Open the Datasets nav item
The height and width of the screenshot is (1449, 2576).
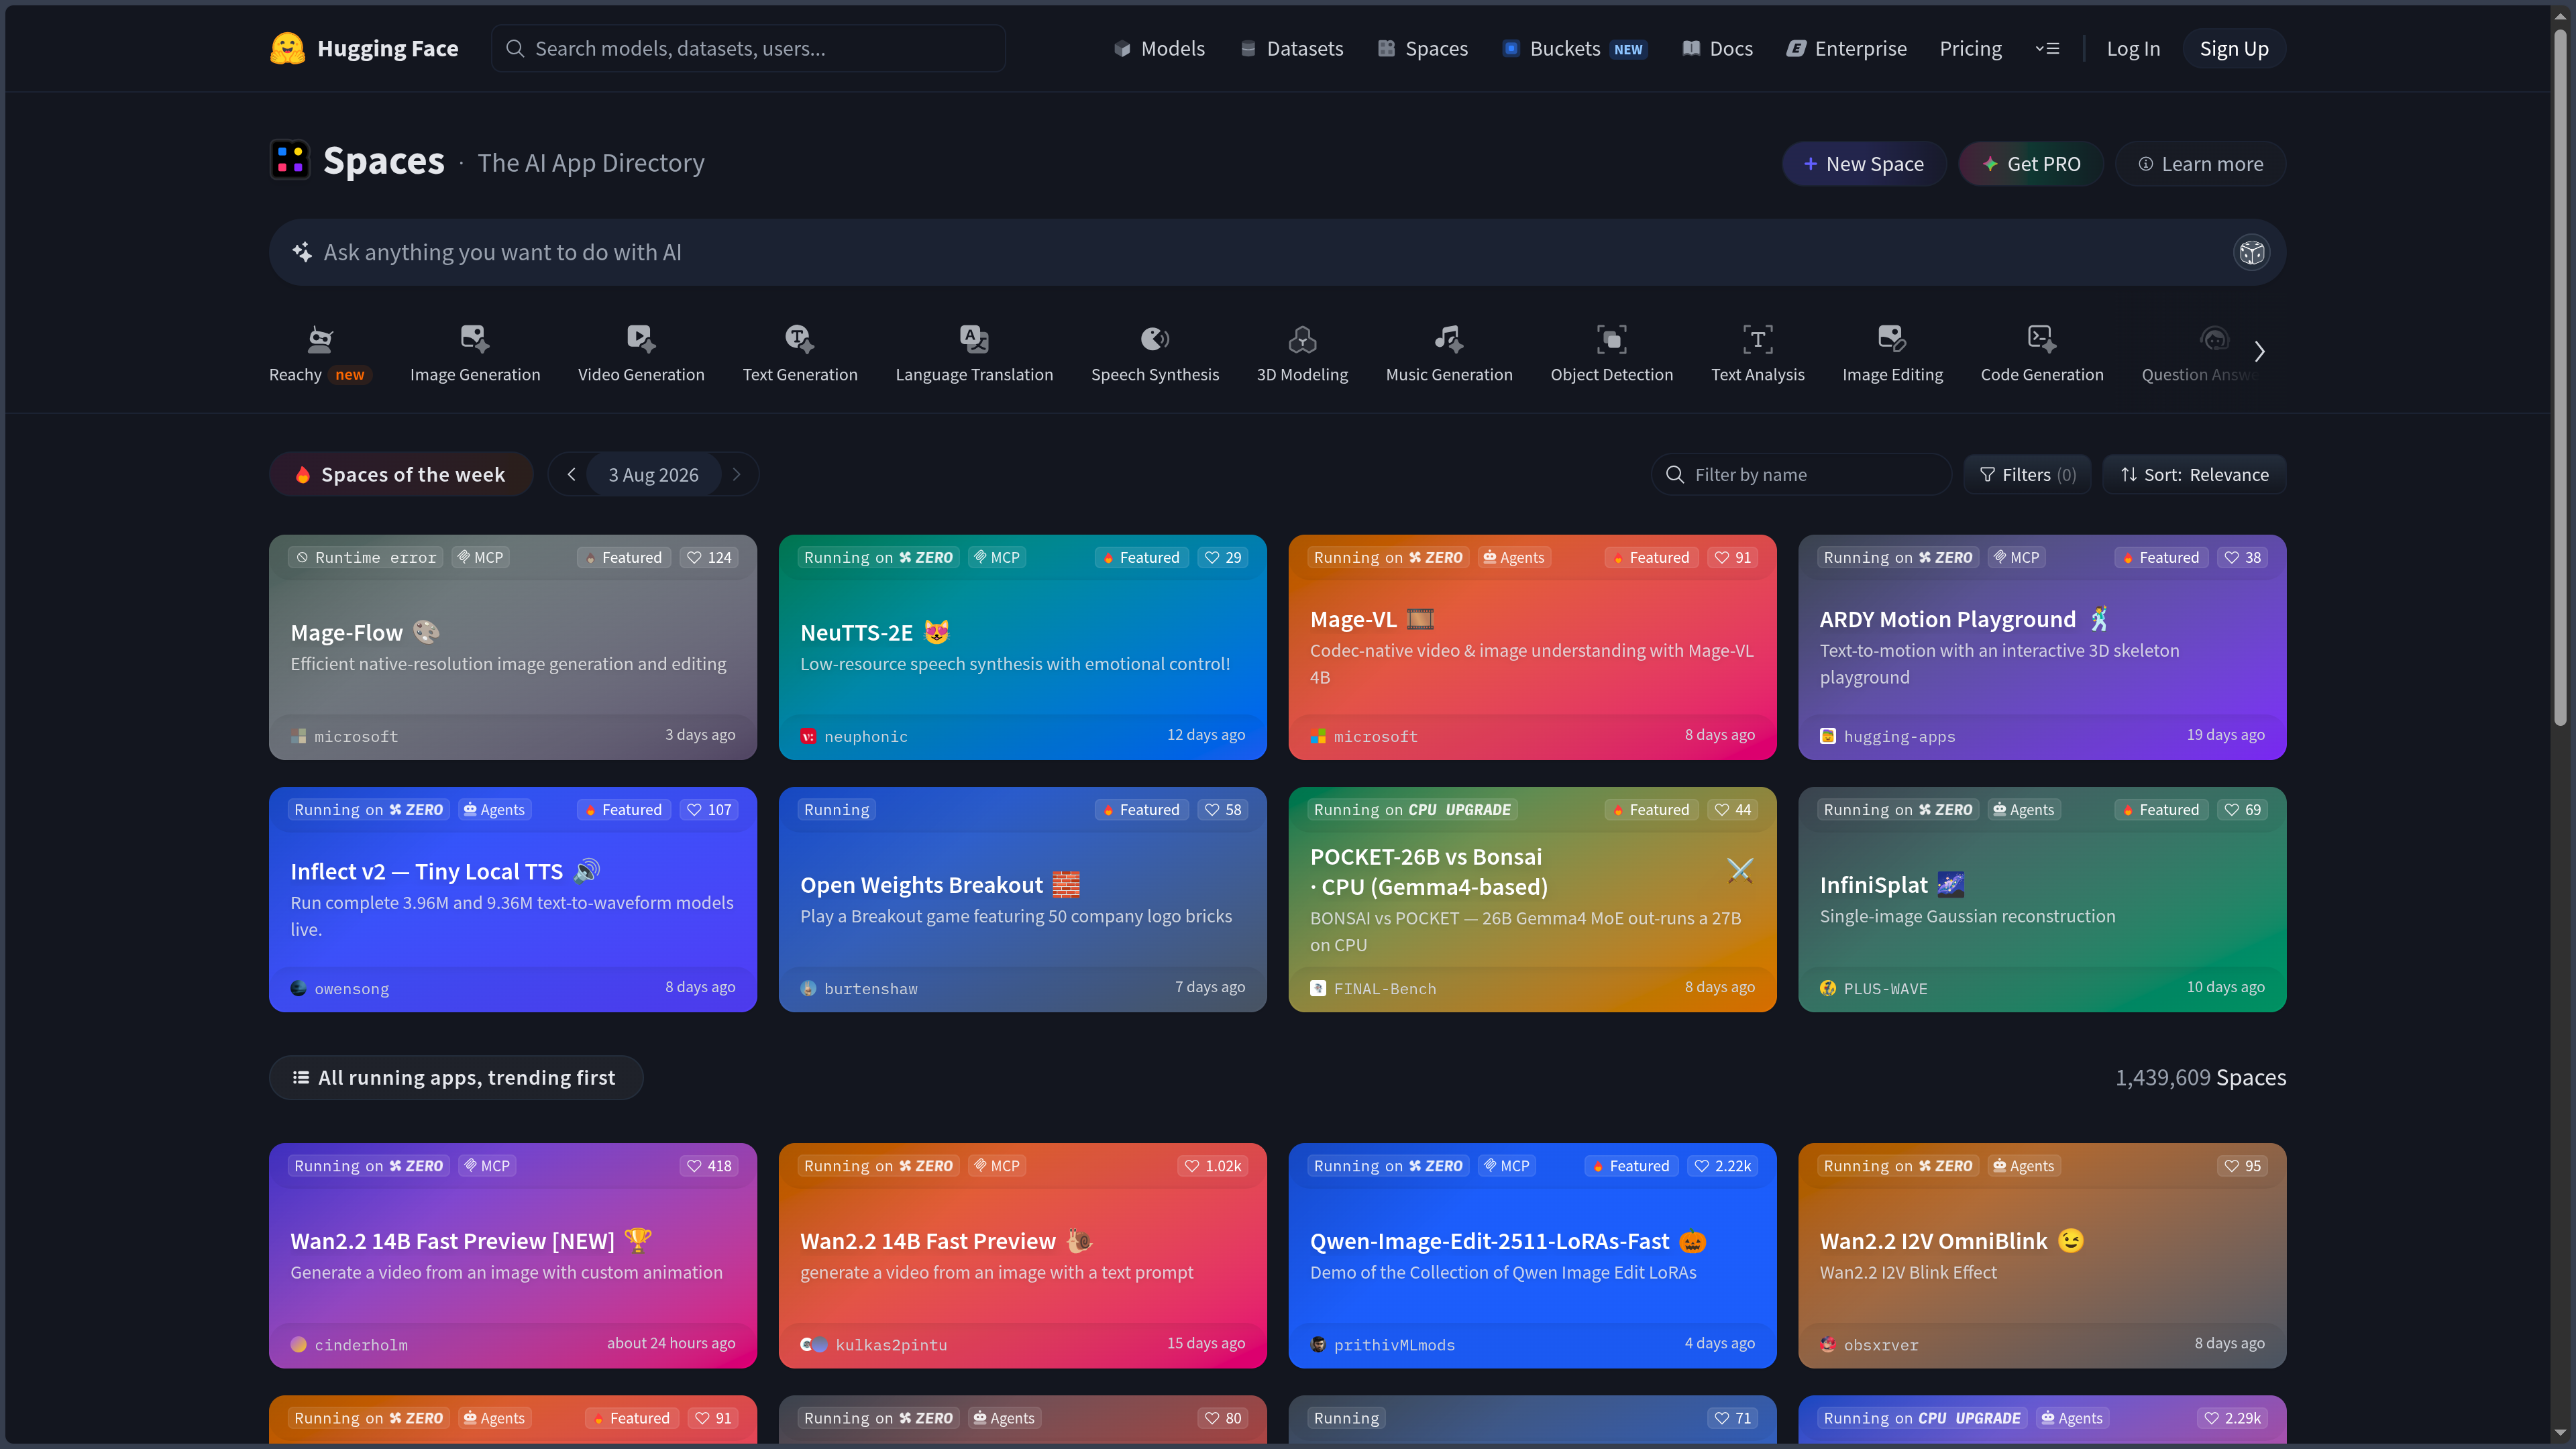click(1291, 48)
